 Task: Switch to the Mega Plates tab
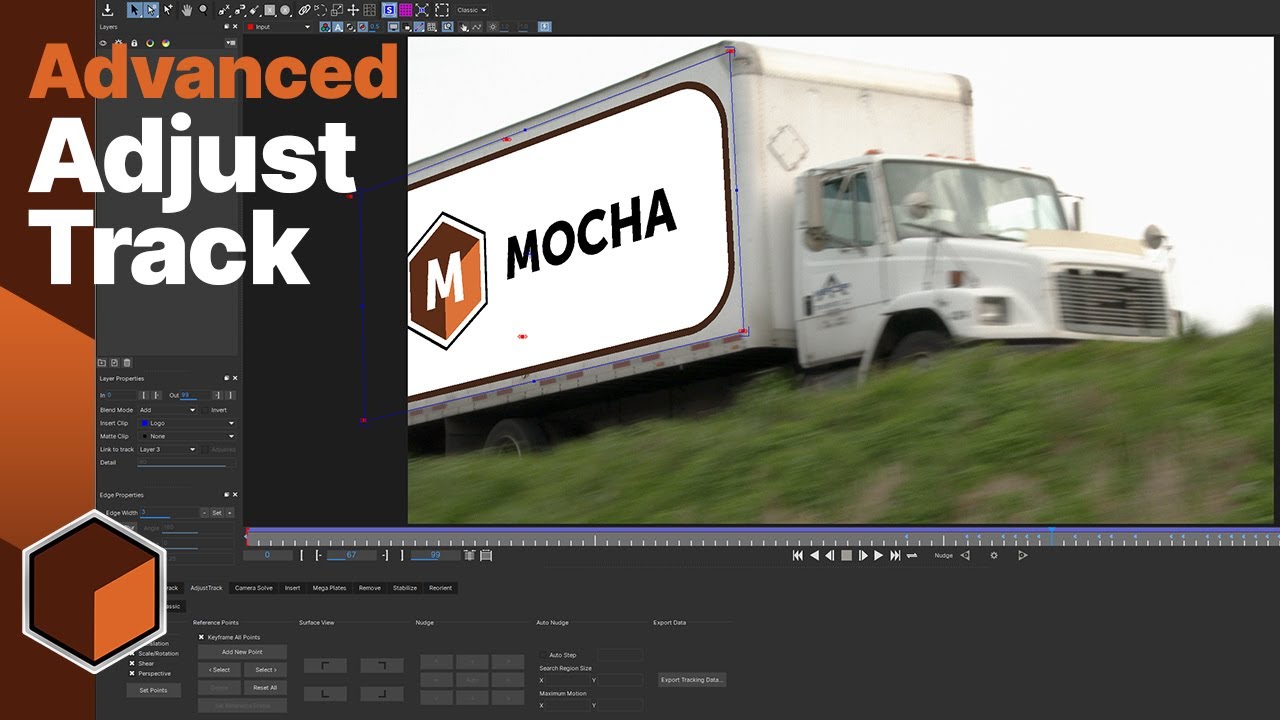click(x=329, y=588)
